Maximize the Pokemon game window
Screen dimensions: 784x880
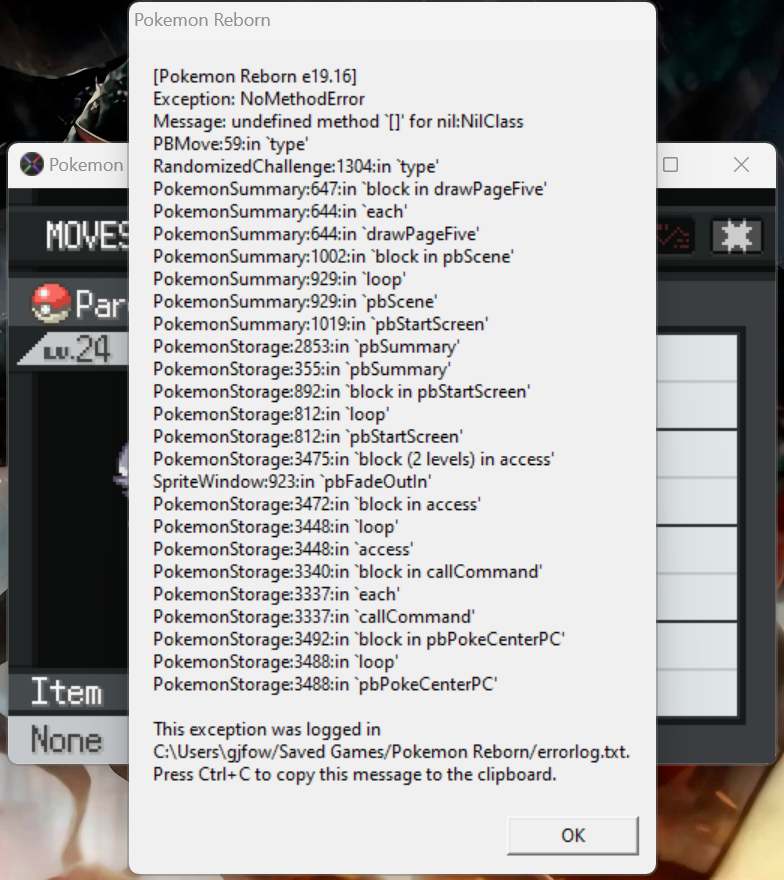(x=671, y=165)
